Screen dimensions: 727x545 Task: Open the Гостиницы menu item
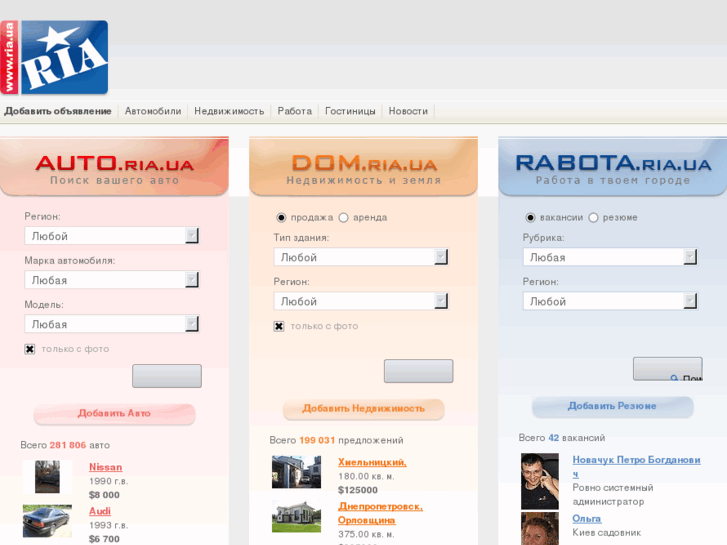(350, 111)
